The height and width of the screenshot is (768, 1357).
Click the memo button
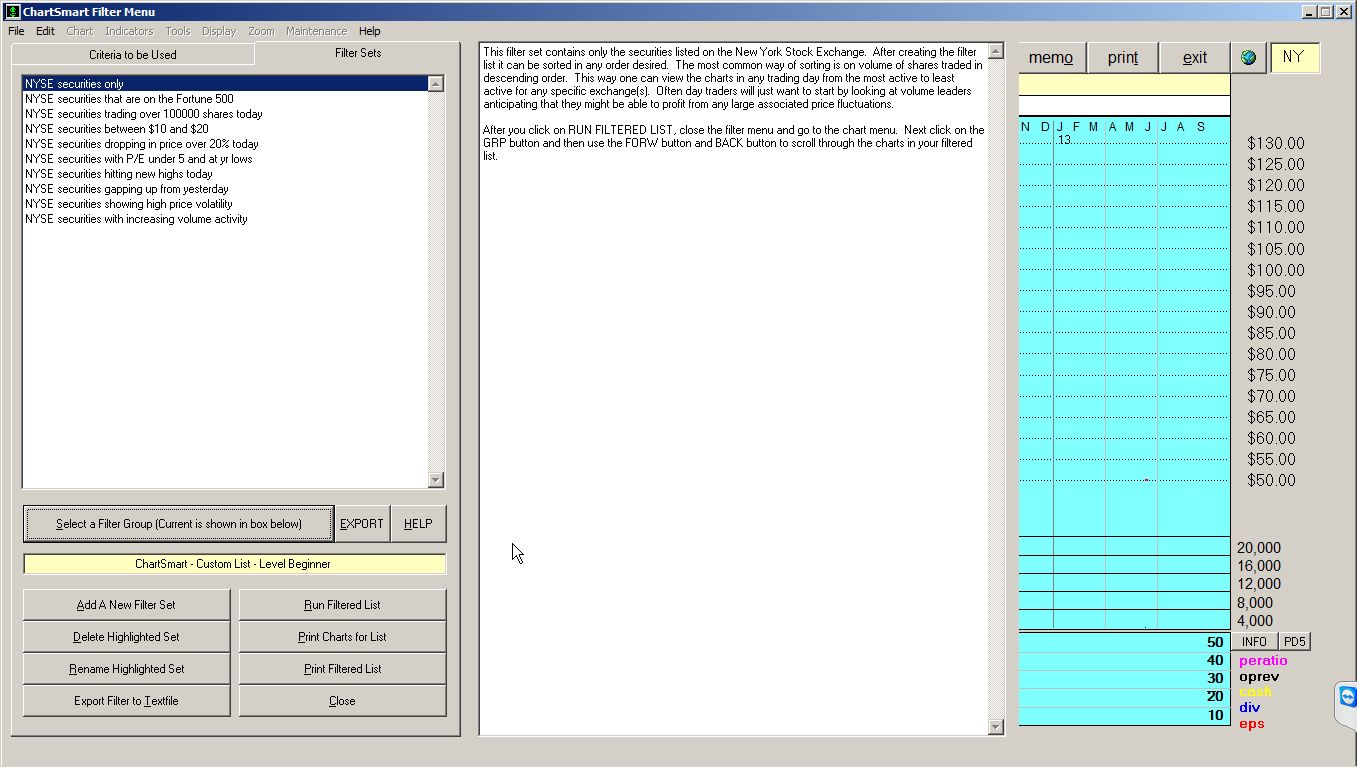pyautogui.click(x=1050, y=58)
